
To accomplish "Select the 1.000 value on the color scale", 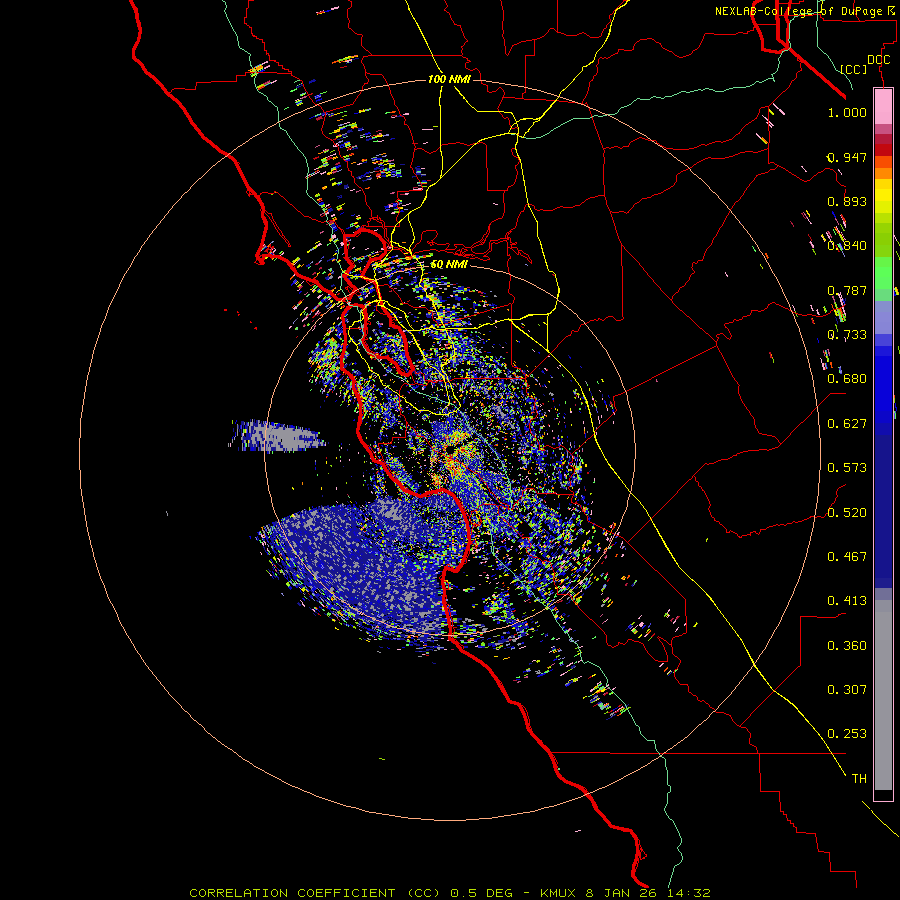I will click(847, 112).
